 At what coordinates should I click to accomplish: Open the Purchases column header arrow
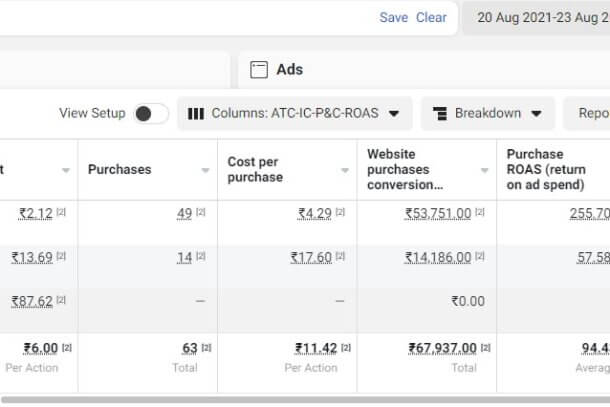[x=206, y=170]
